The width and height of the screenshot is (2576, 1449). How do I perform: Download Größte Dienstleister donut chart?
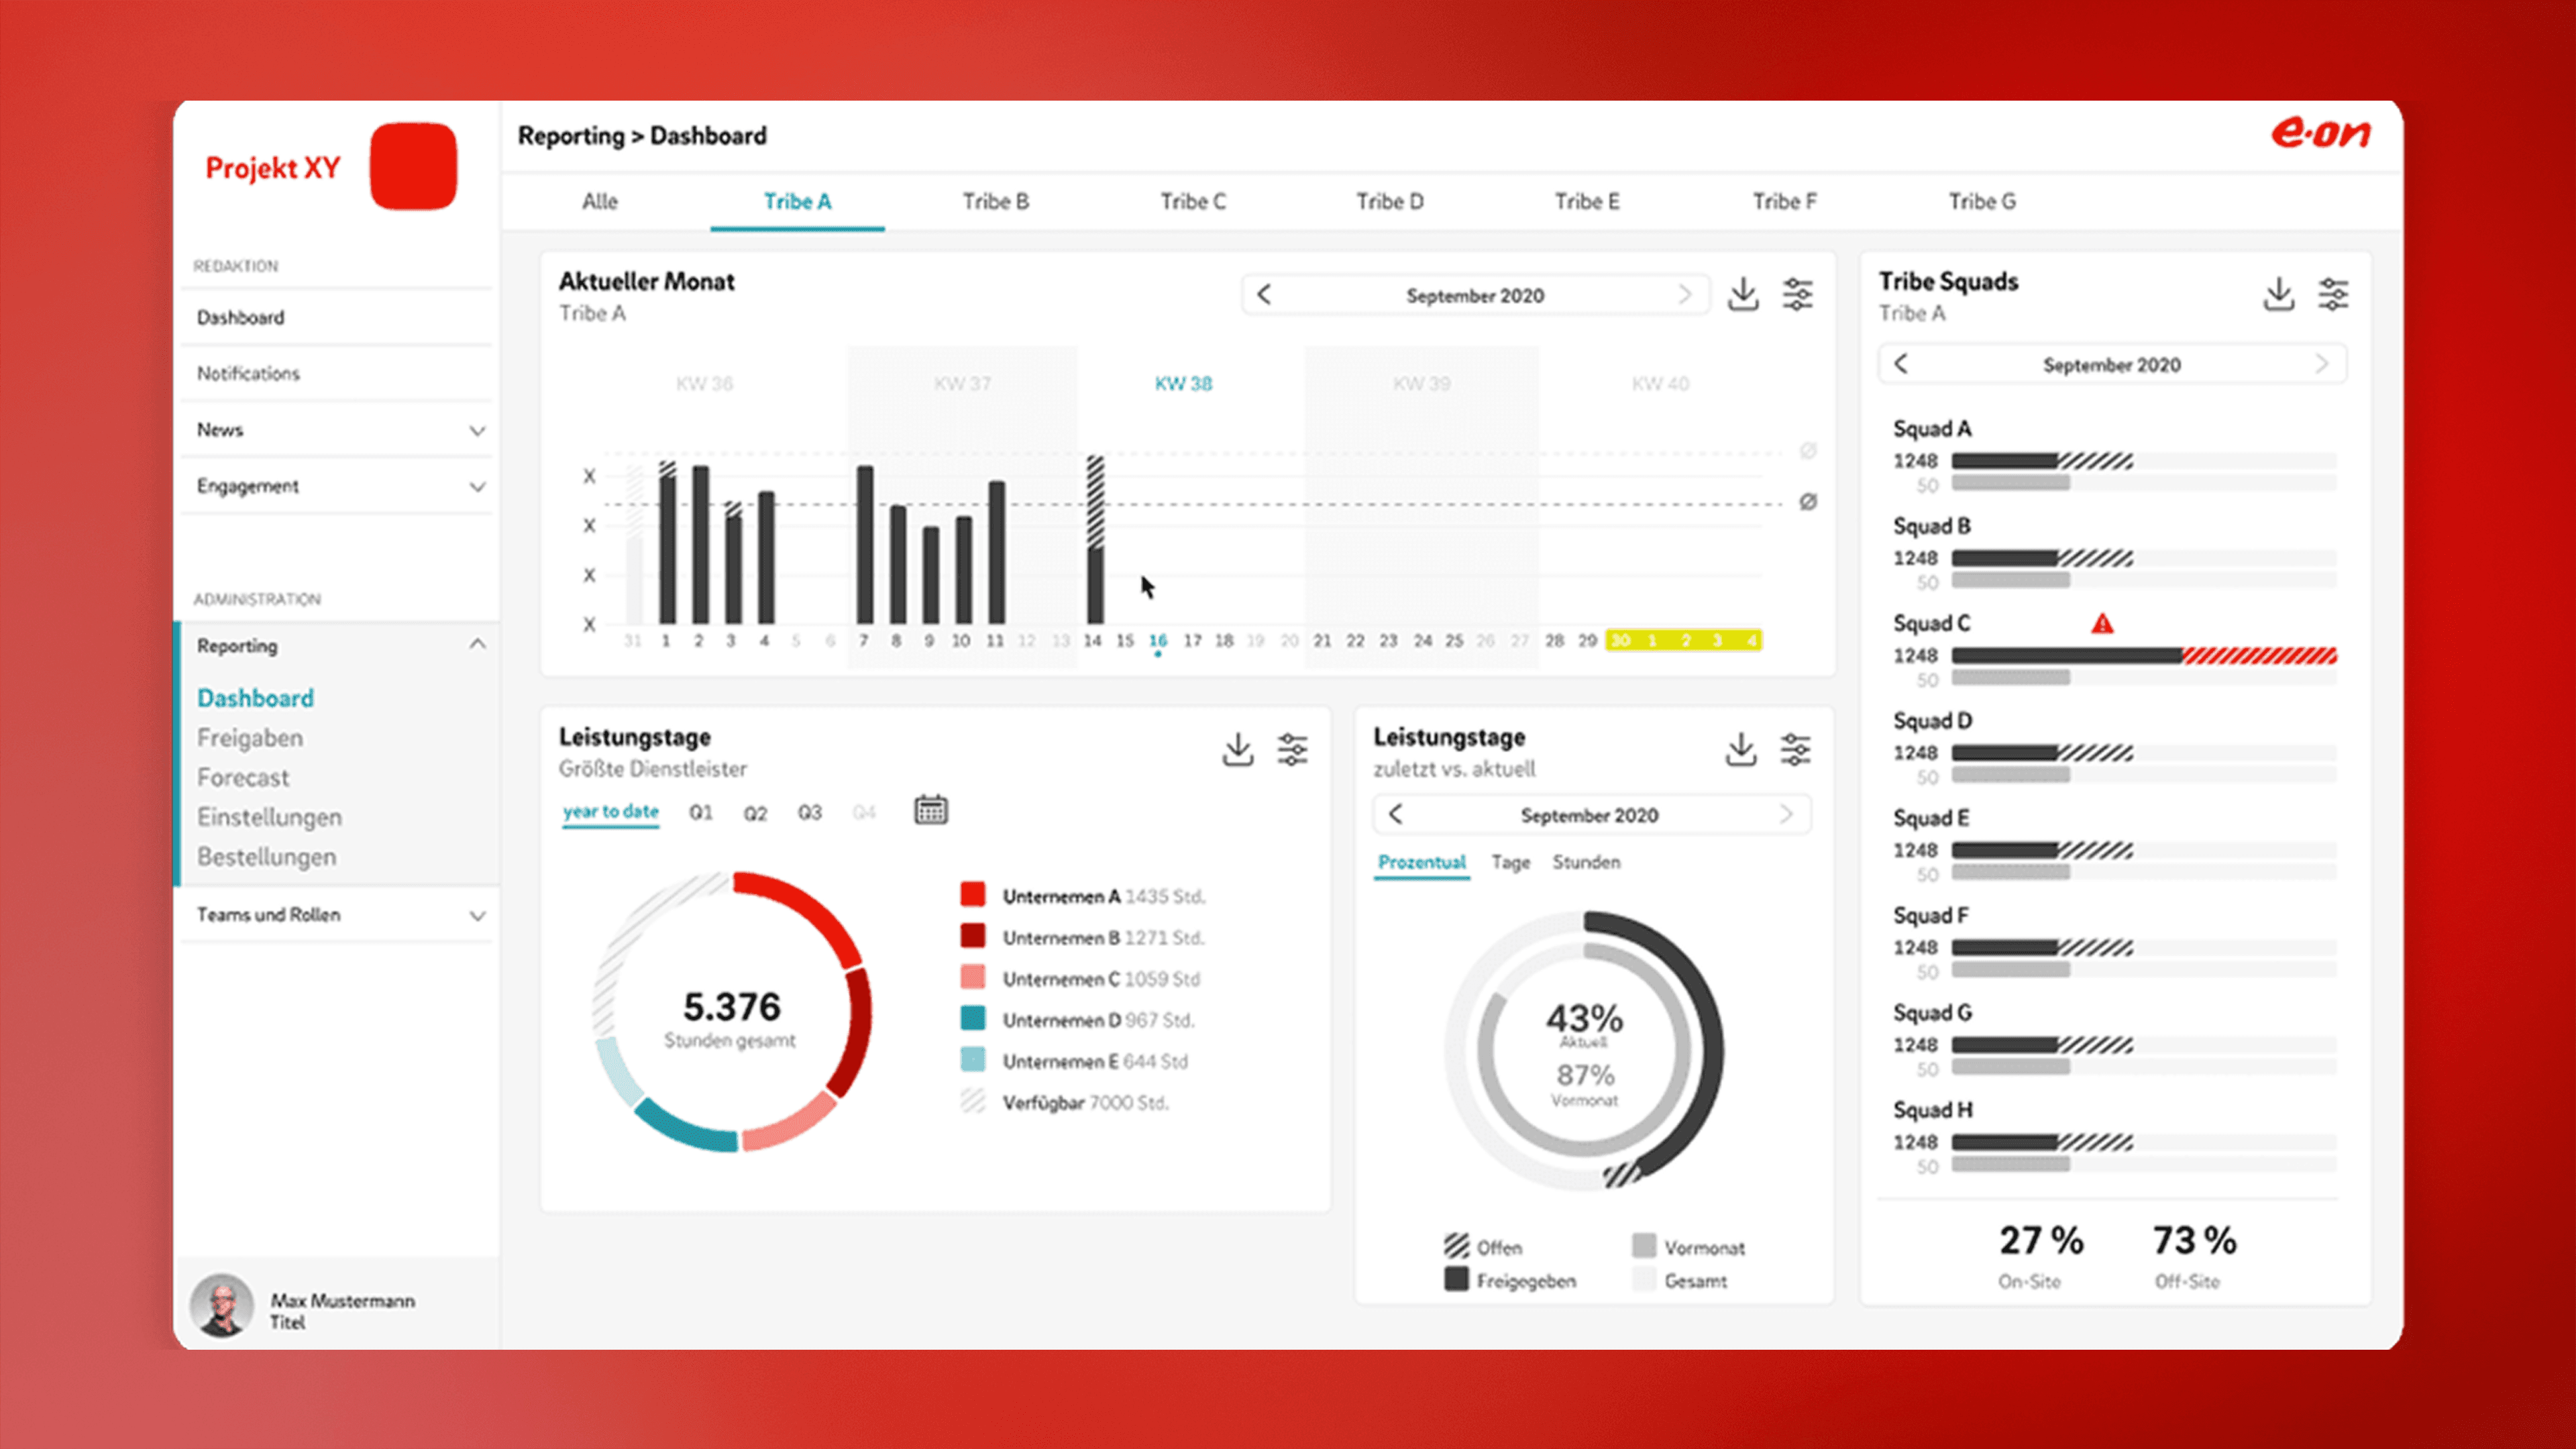click(x=1238, y=749)
